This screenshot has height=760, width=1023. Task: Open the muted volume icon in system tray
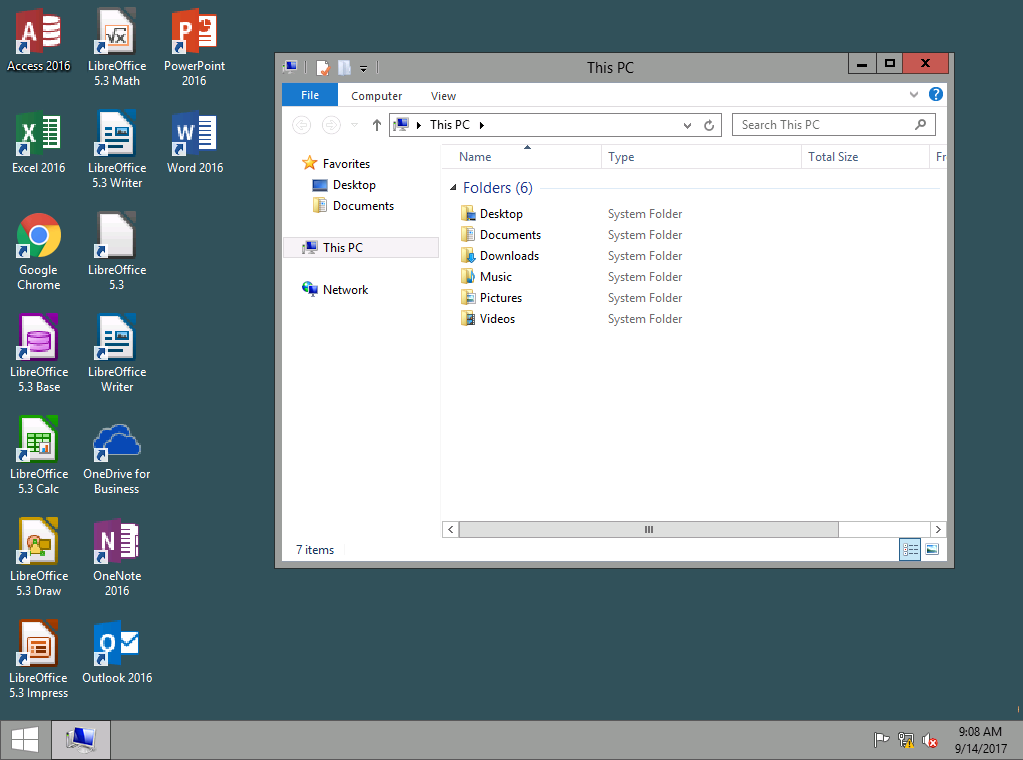930,740
